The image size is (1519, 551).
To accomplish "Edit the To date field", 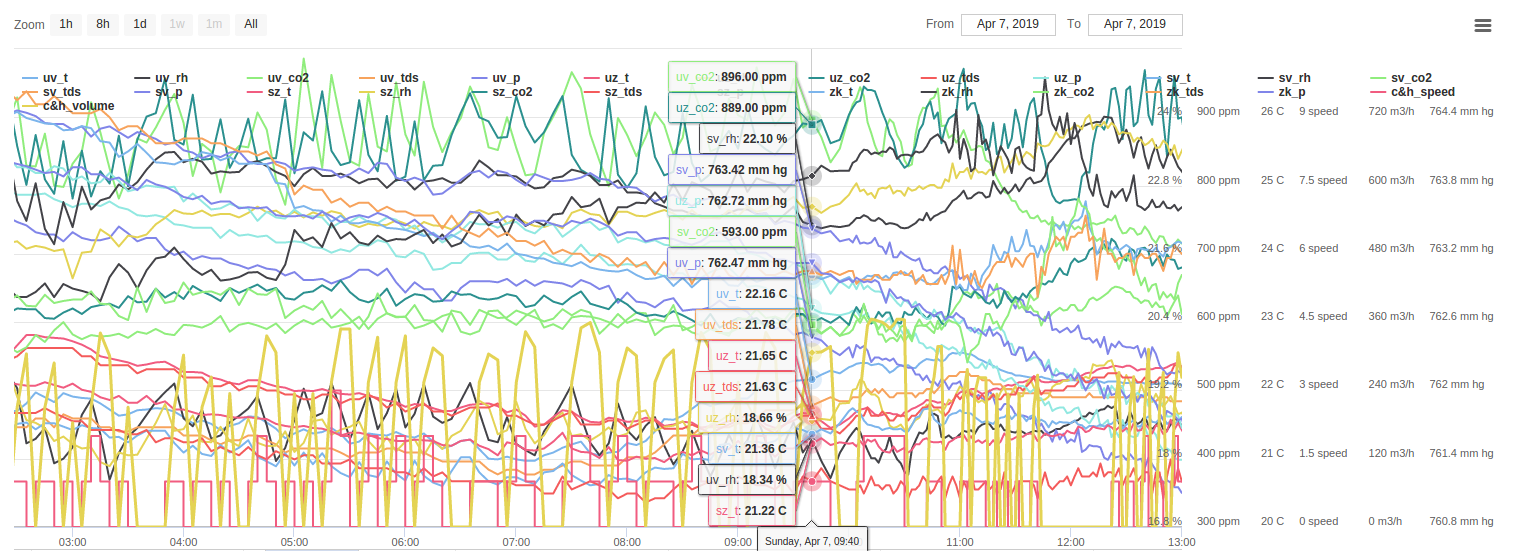I will [x=1135, y=24].
